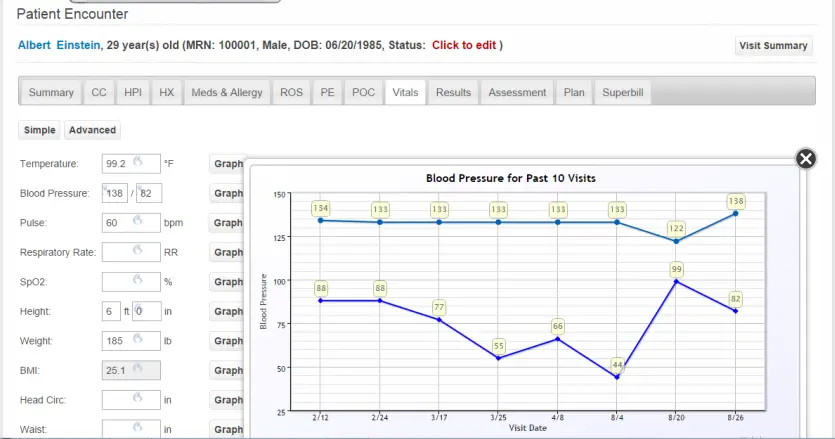Select the Advanced vitals view
This screenshot has height=439, width=835.
[92, 130]
